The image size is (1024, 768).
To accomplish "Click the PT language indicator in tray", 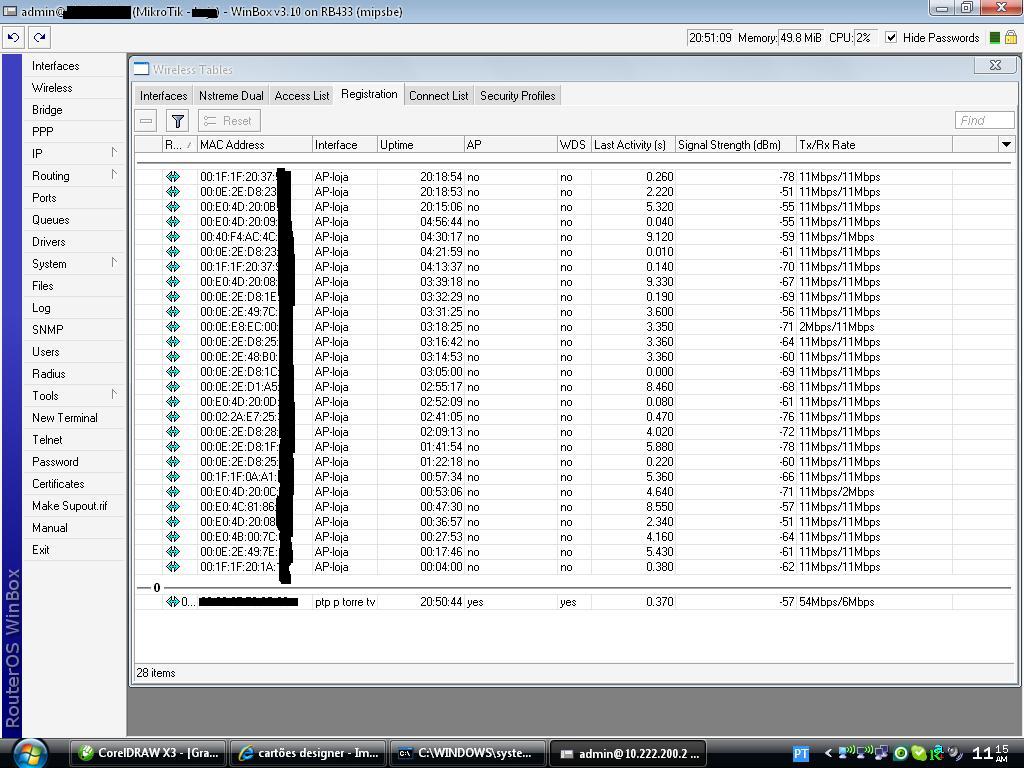I will tap(801, 754).
